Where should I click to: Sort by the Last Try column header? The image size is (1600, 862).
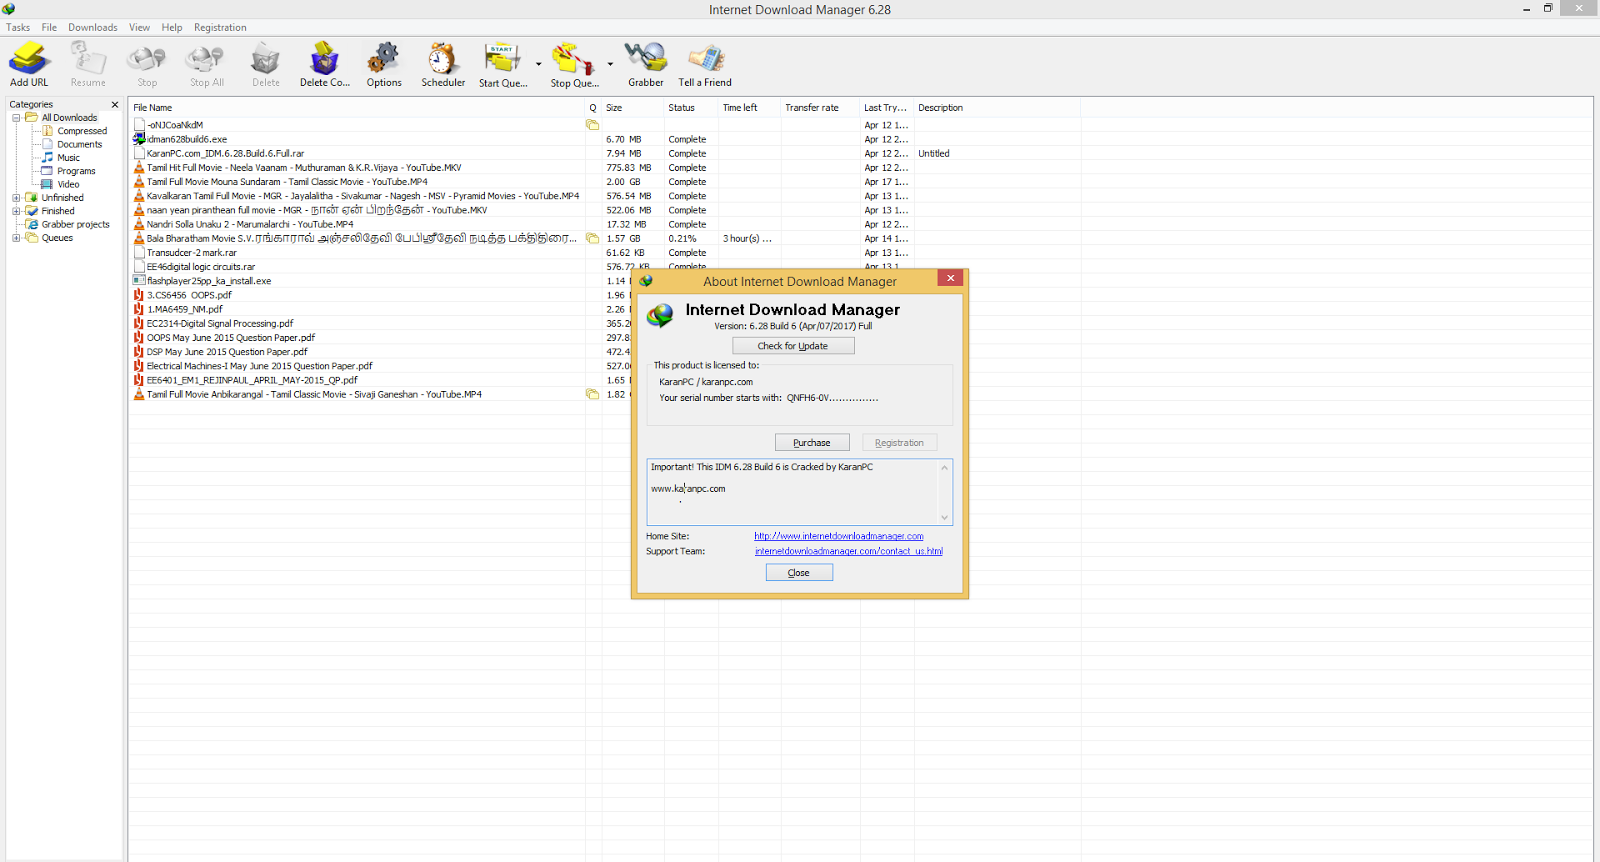[x=887, y=108]
